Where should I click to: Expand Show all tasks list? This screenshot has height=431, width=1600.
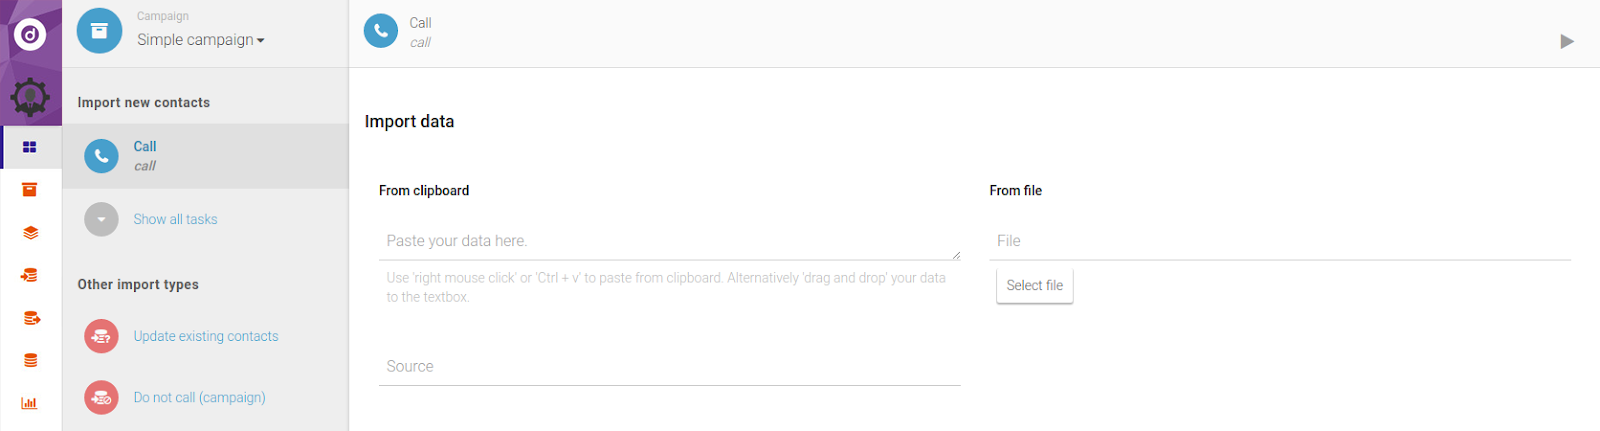[175, 219]
